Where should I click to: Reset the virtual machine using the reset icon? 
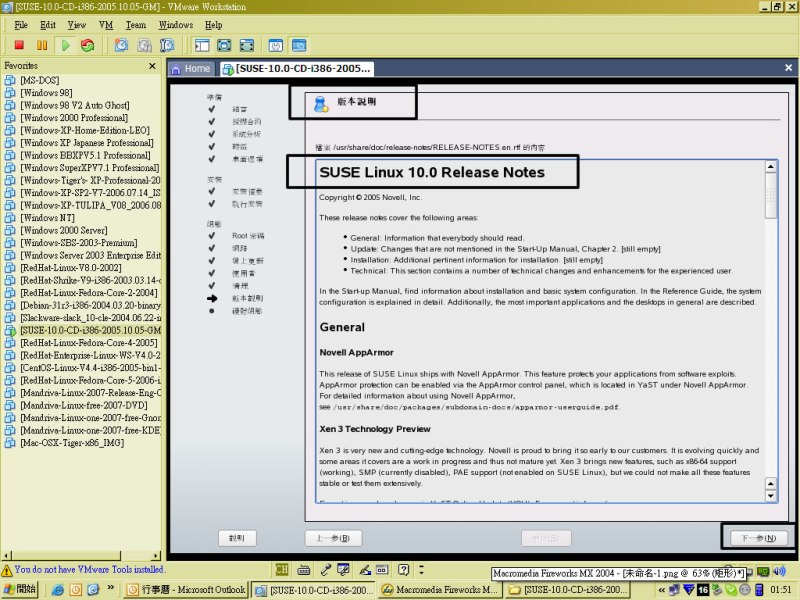88,45
